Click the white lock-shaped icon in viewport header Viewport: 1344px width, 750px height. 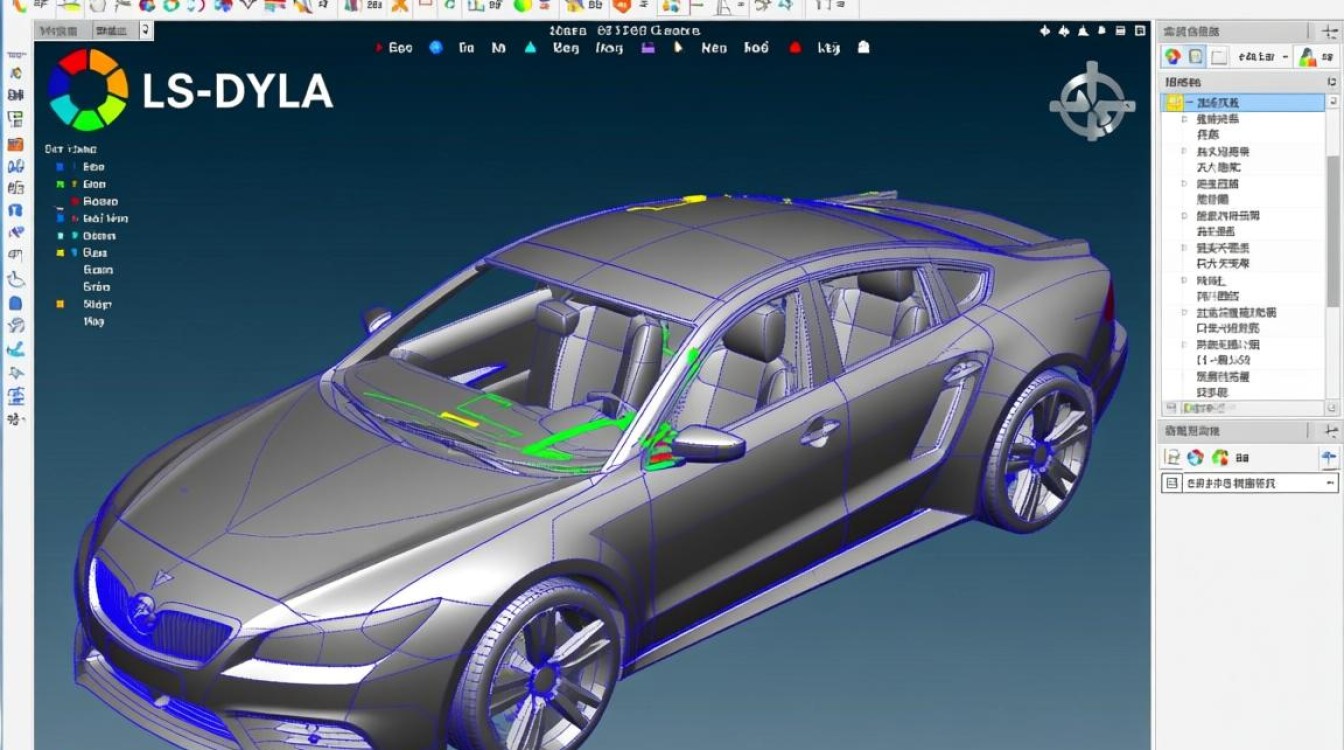[x=863, y=47]
